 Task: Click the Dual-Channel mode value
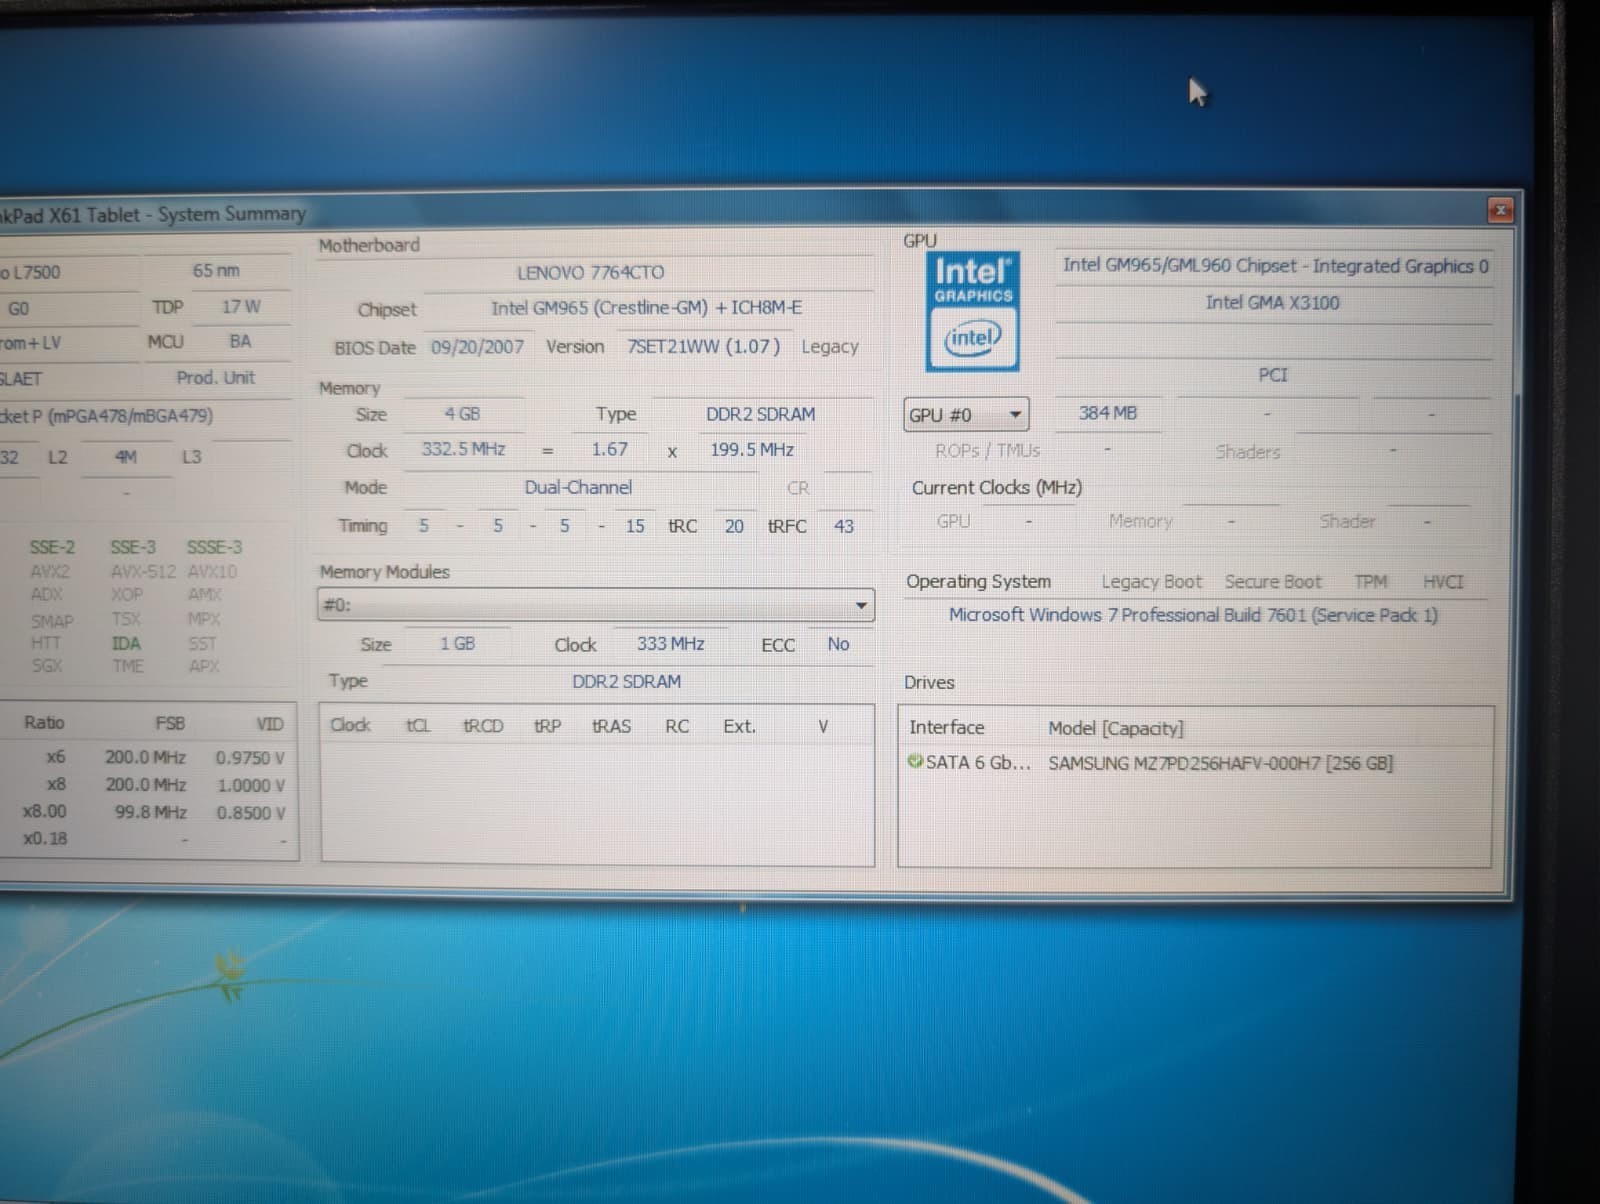(578, 488)
